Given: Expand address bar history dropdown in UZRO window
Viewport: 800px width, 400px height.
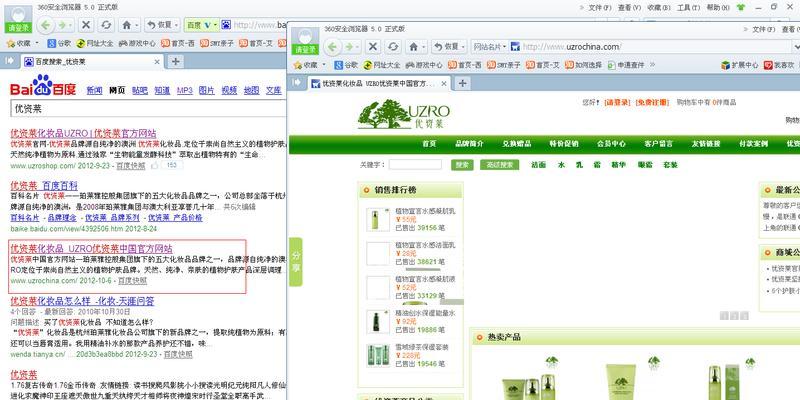Looking at the screenshot, I should coord(795,46).
